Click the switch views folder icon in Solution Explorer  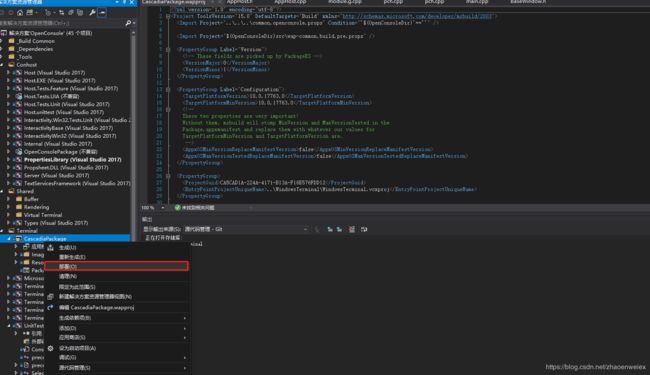pos(30,13)
